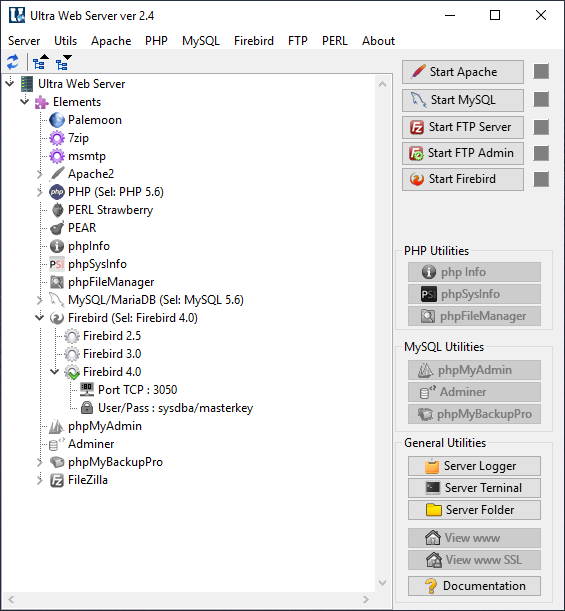
Task: Click the Start FTP Admin button
Action: point(463,153)
